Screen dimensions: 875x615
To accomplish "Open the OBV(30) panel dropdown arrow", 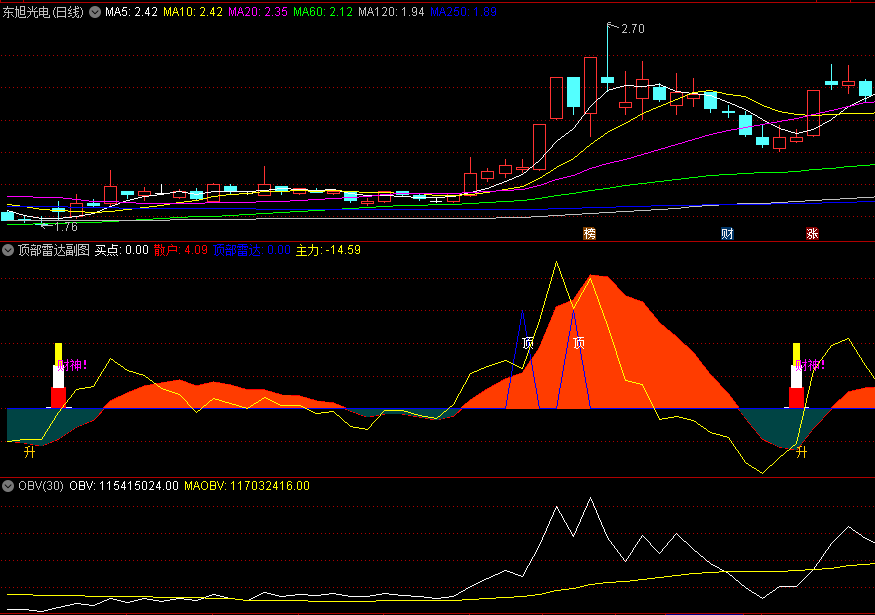I will (8, 486).
